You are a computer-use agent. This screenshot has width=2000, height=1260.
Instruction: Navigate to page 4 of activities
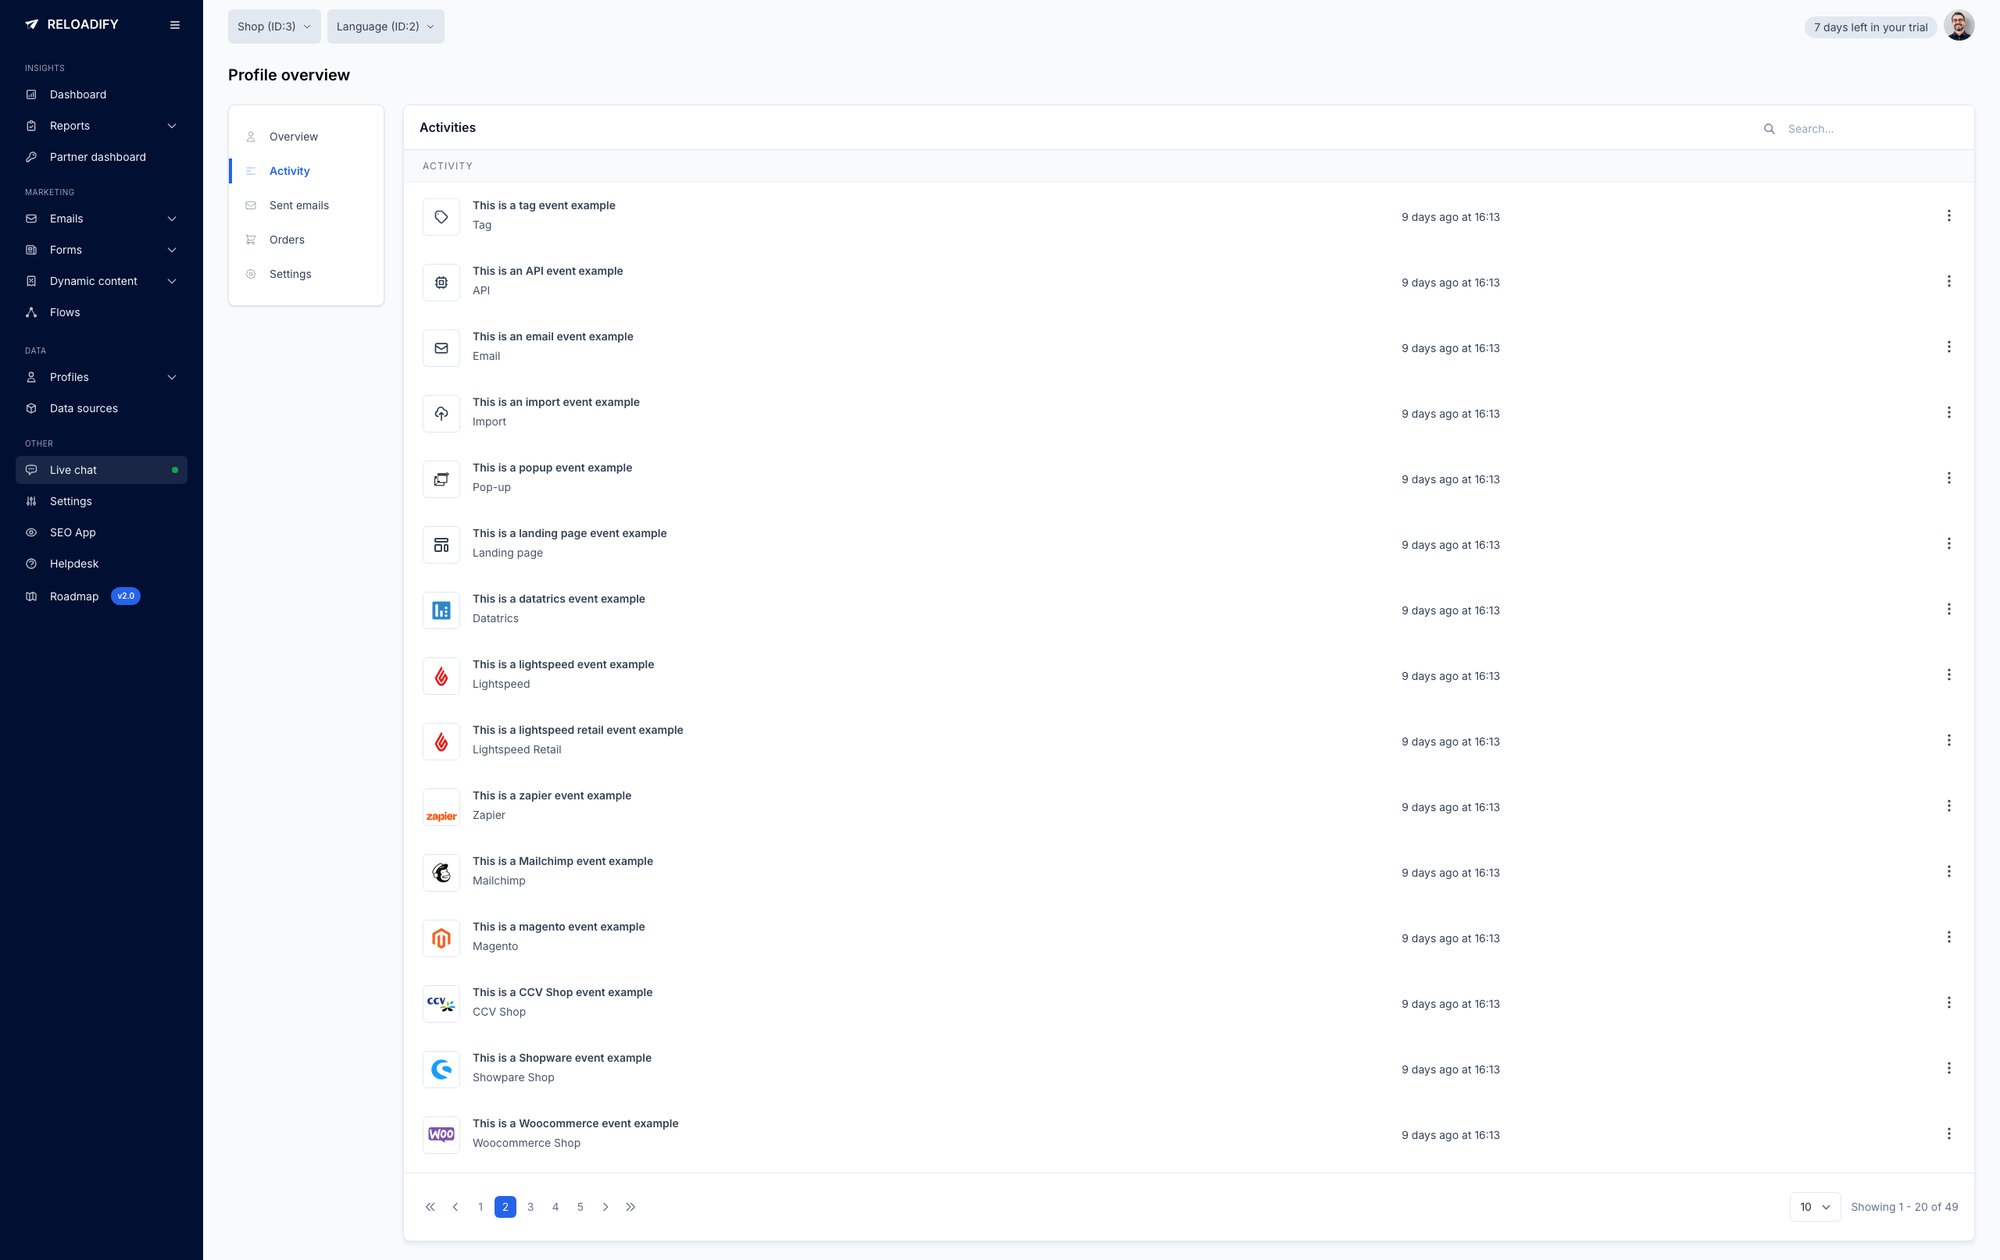[x=555, y=1207]
